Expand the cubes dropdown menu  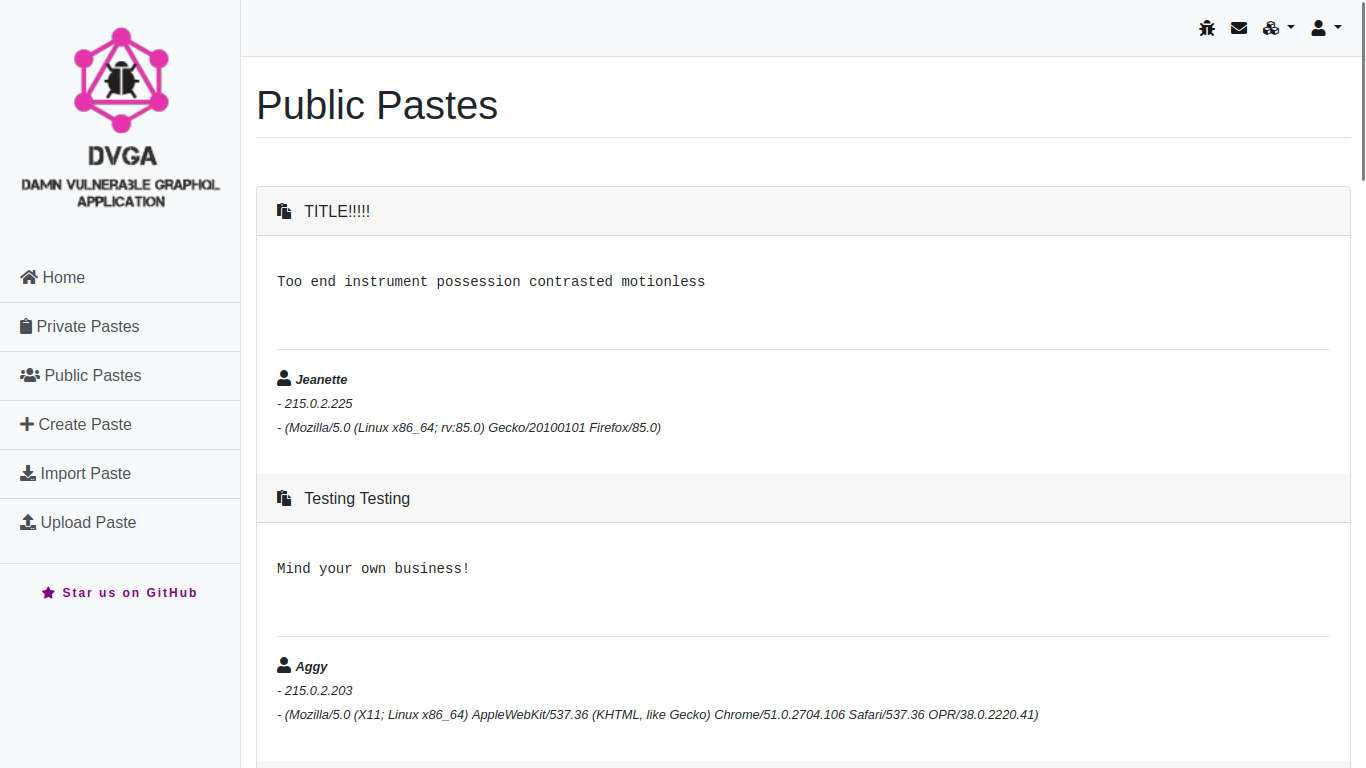point(1277,28)
